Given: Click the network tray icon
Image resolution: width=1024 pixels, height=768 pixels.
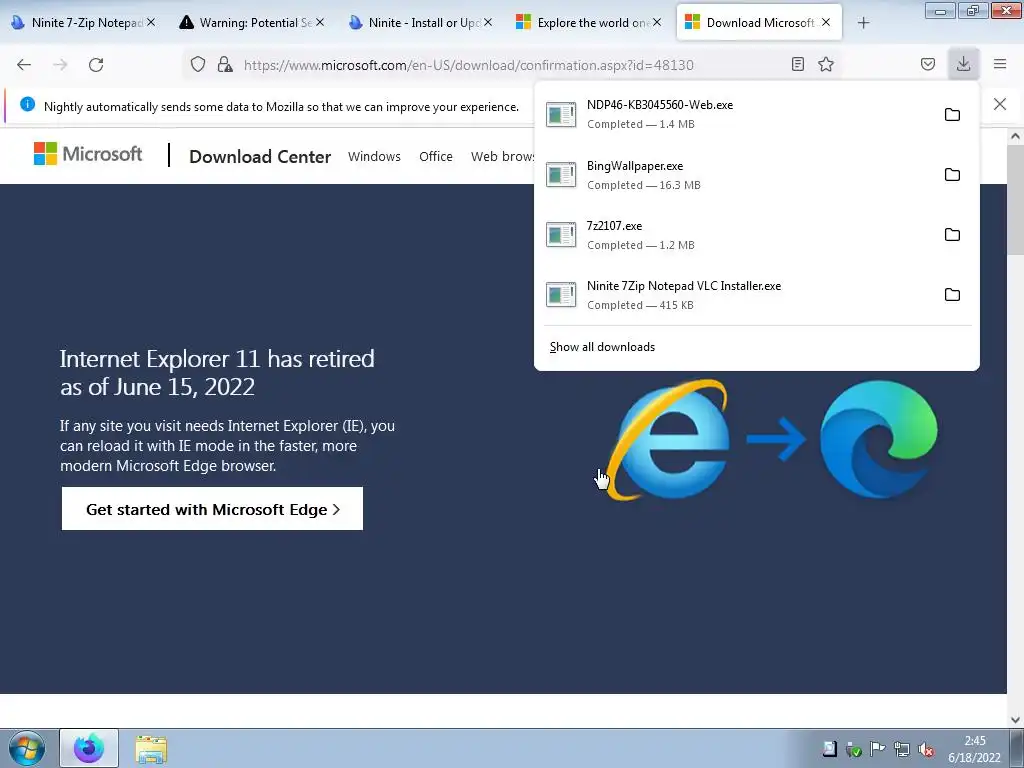Looking at the screenshot, I should pos(902,749).
